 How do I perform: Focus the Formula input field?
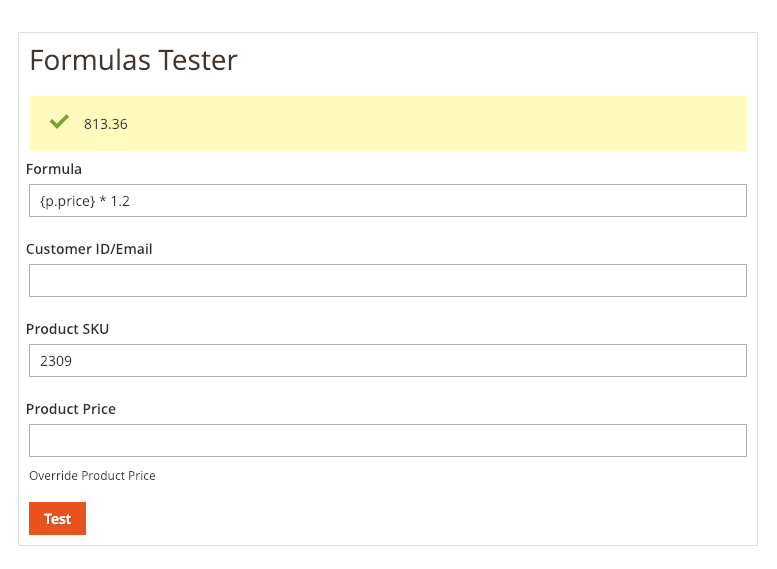coord(388,201)
